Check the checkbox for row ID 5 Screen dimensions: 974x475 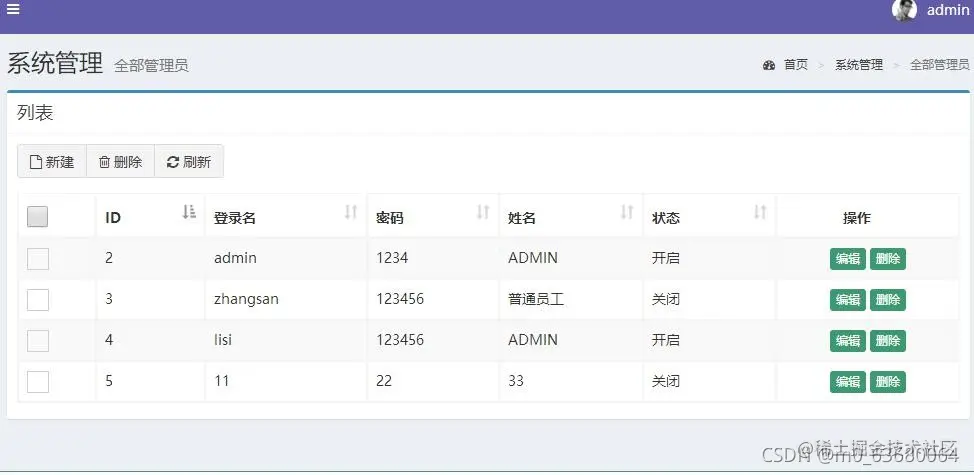[38, 382]
